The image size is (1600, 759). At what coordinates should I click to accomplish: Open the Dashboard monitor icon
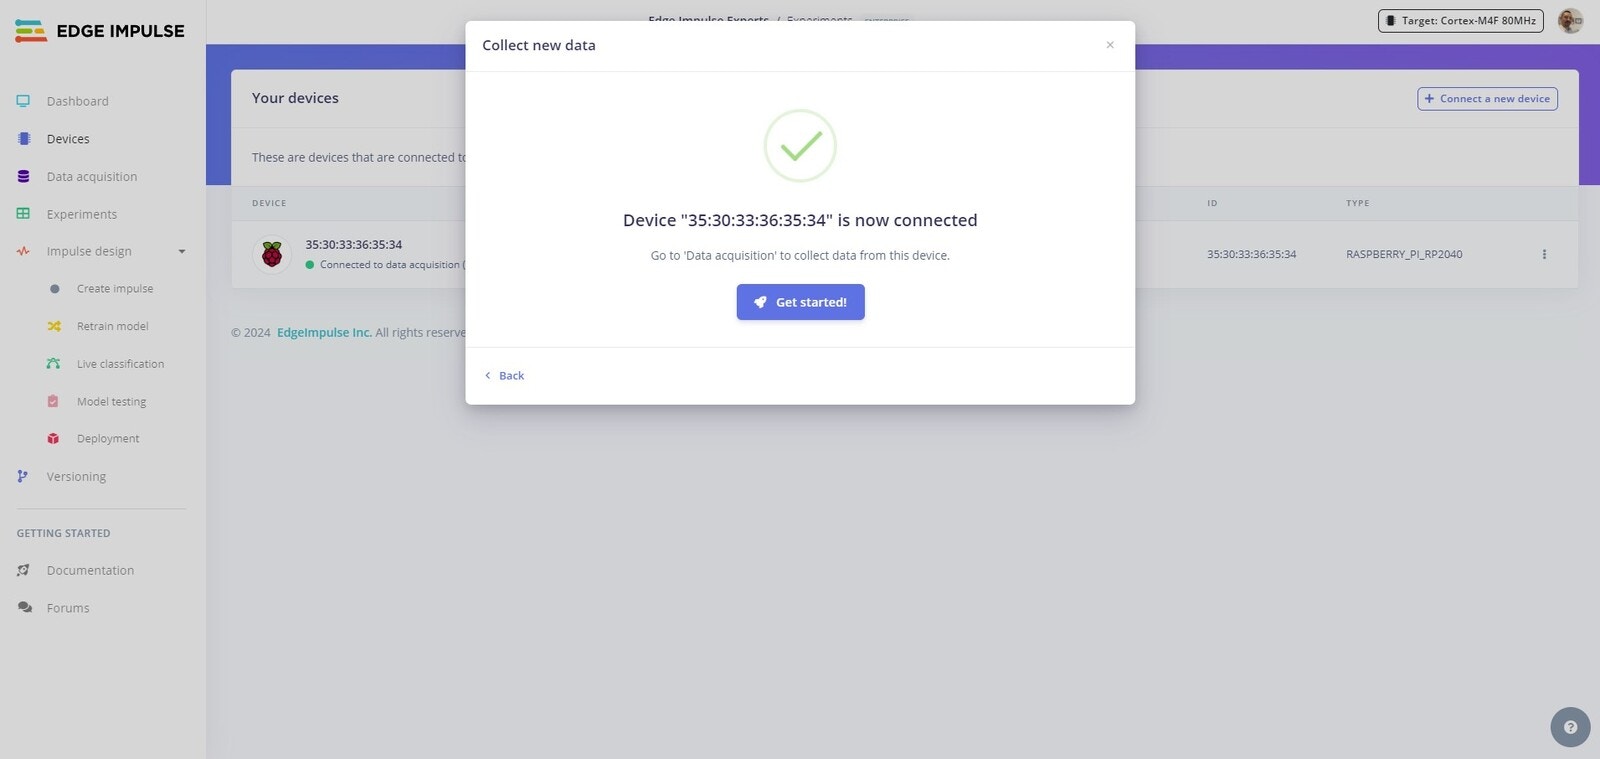tap(23, 101)
